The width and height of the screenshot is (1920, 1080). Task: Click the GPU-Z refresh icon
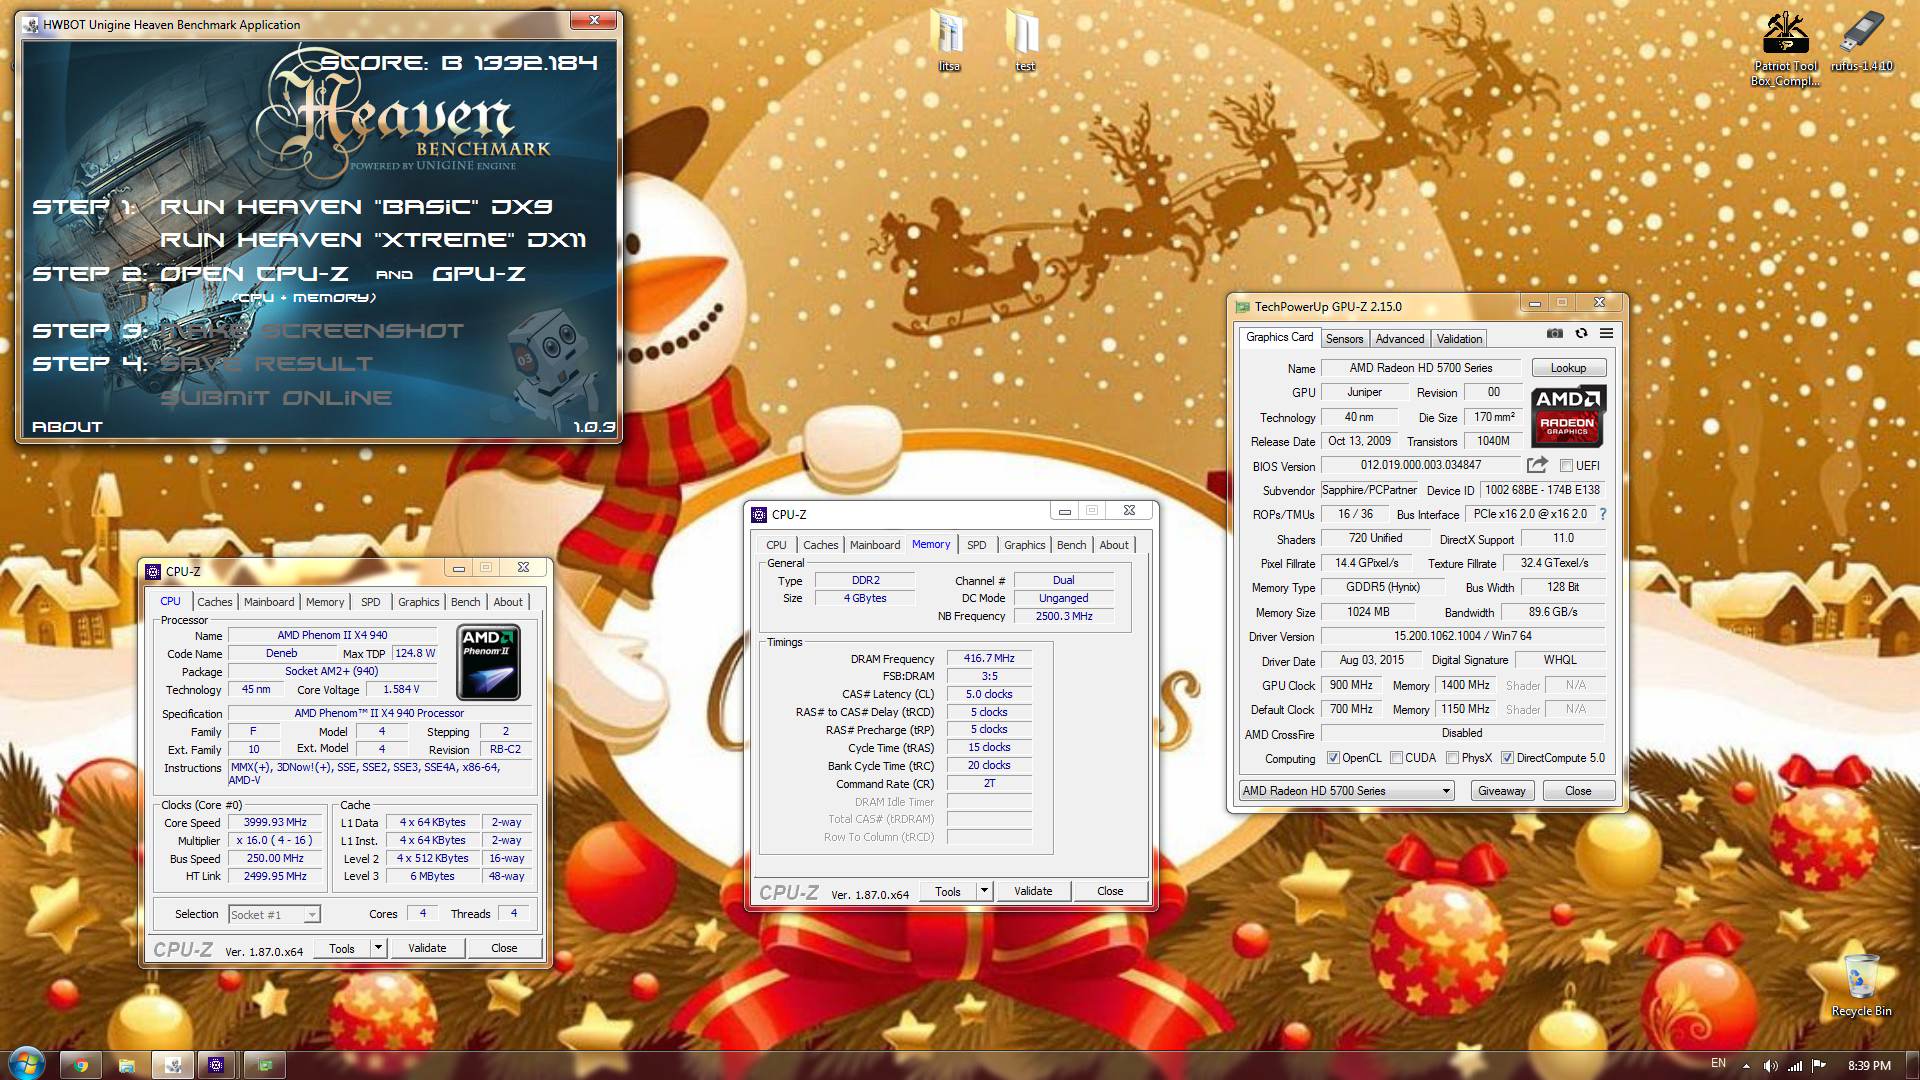(x=1581, y=333)
